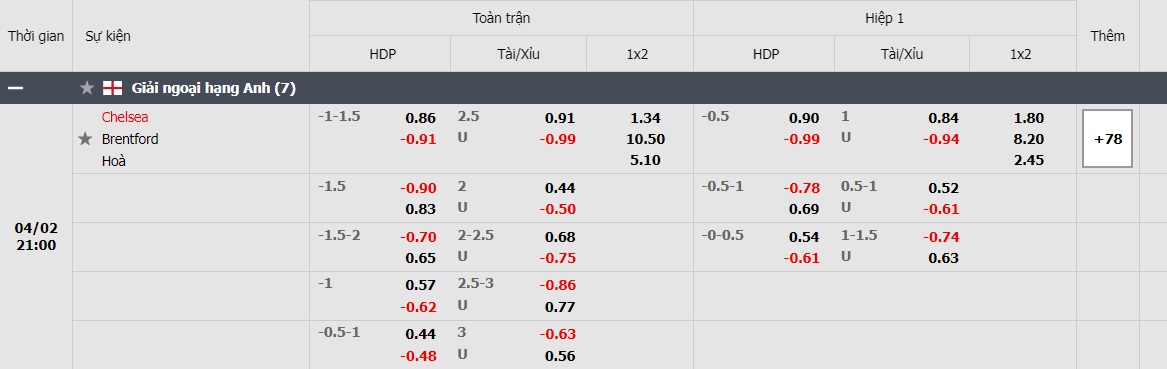Viewport: 1167px width, 369px height.
Task: Select first-half 1x2 odds 1.80
Action: pos(1029,118)
